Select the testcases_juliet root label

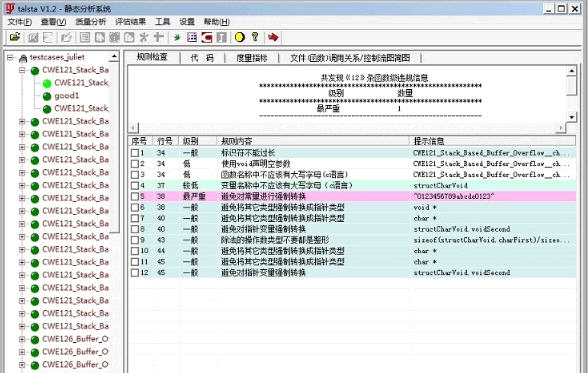(57, 57)
